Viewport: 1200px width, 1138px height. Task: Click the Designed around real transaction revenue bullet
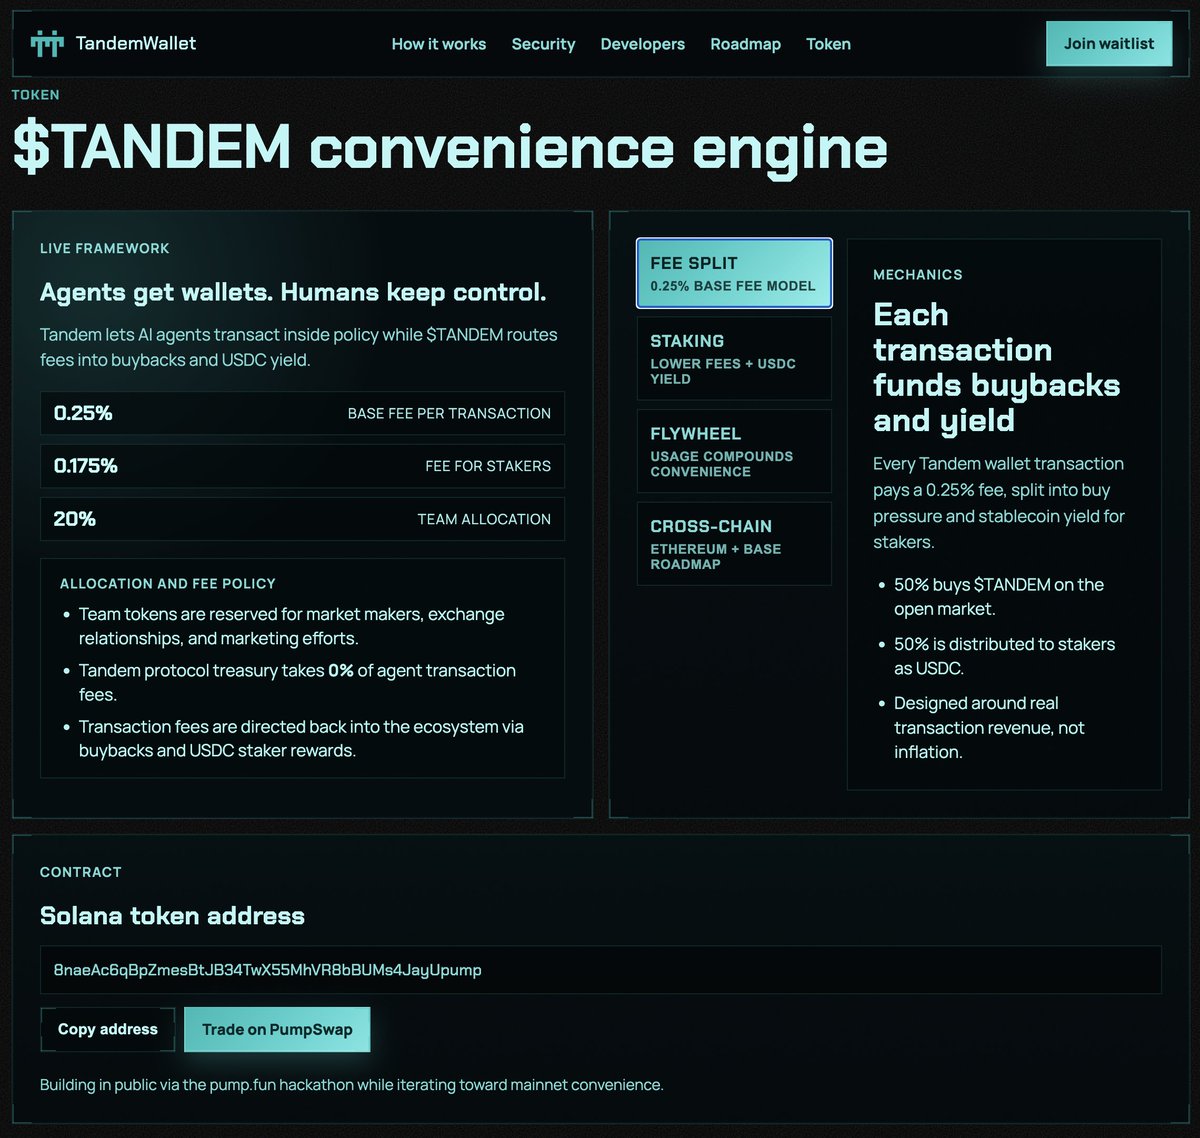989,727
